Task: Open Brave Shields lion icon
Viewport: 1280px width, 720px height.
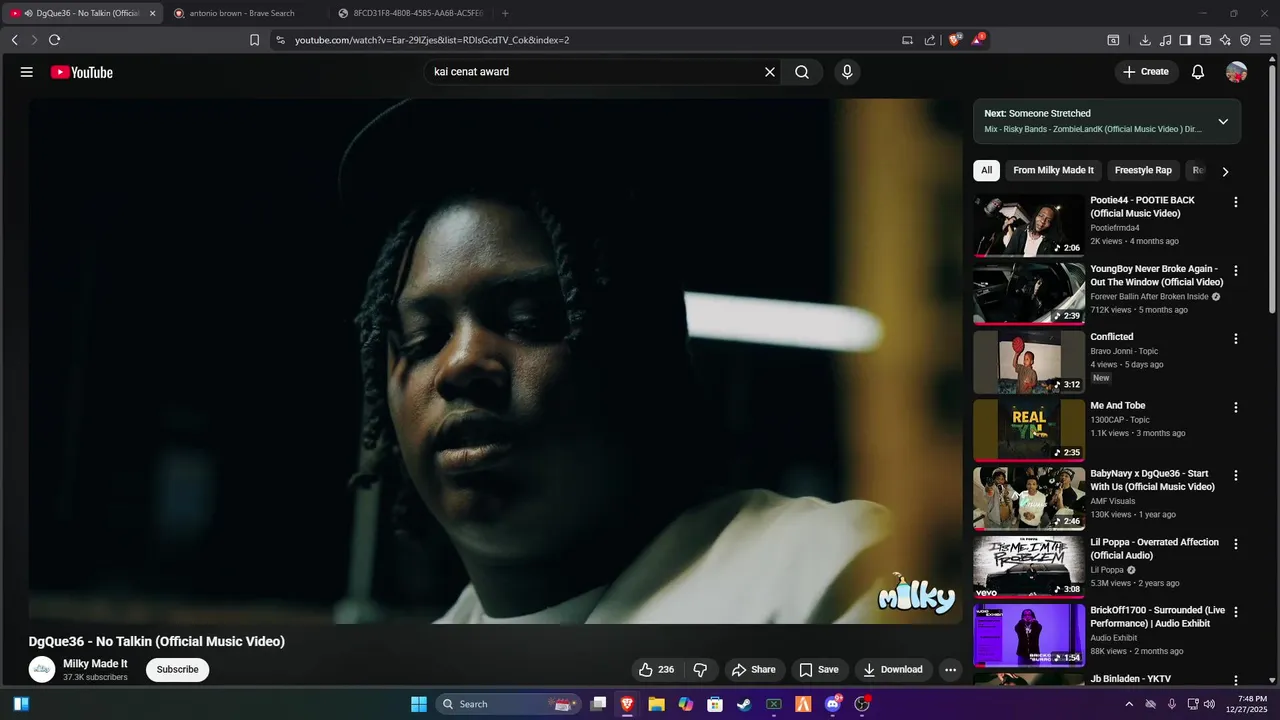Action: (x=954, y=40)
